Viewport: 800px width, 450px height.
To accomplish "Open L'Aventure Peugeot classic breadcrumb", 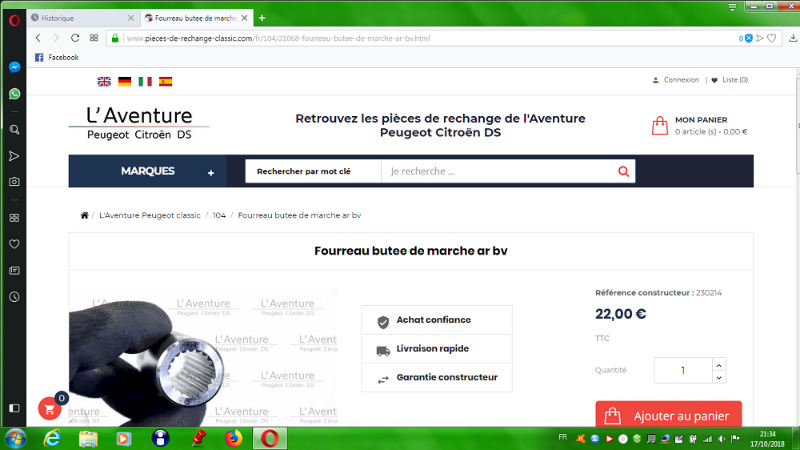I will [149, 215].
